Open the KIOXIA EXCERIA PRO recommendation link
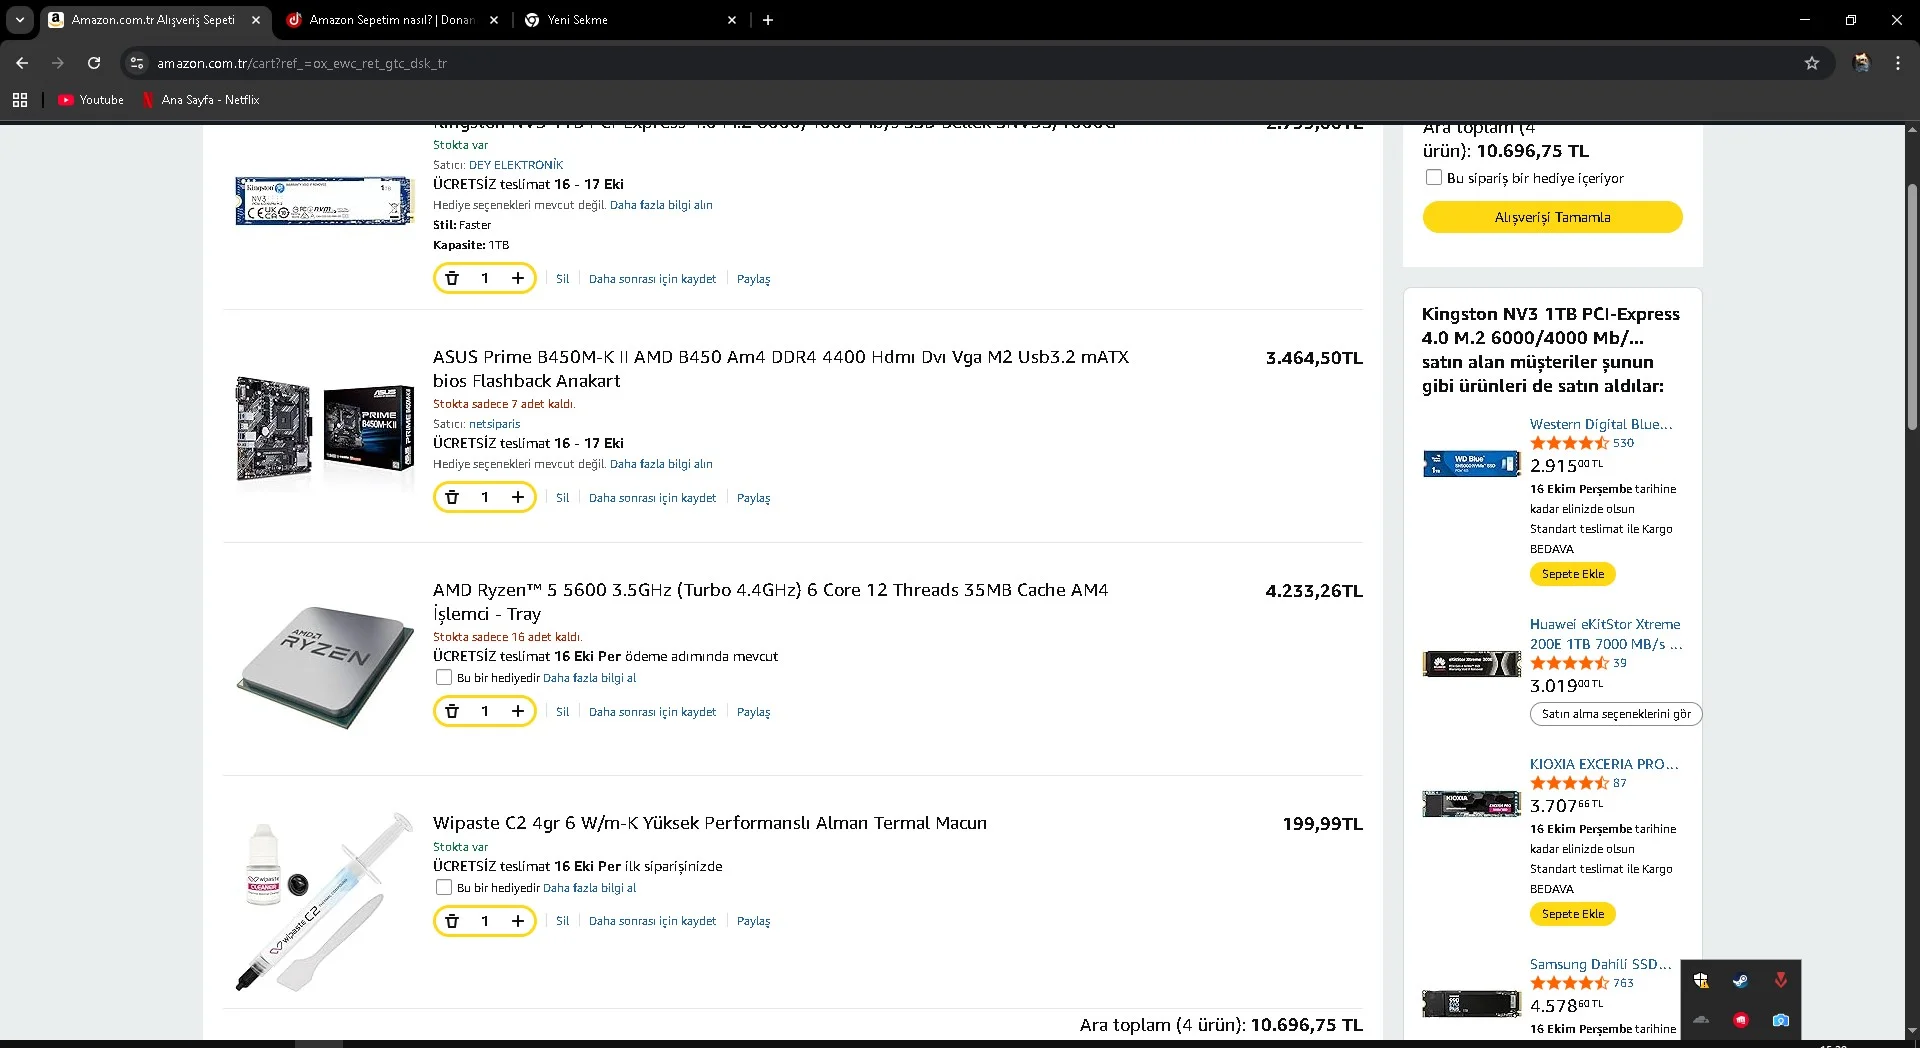Viewport: 1920px width, 1048px height. click(x=1604, y=764)
